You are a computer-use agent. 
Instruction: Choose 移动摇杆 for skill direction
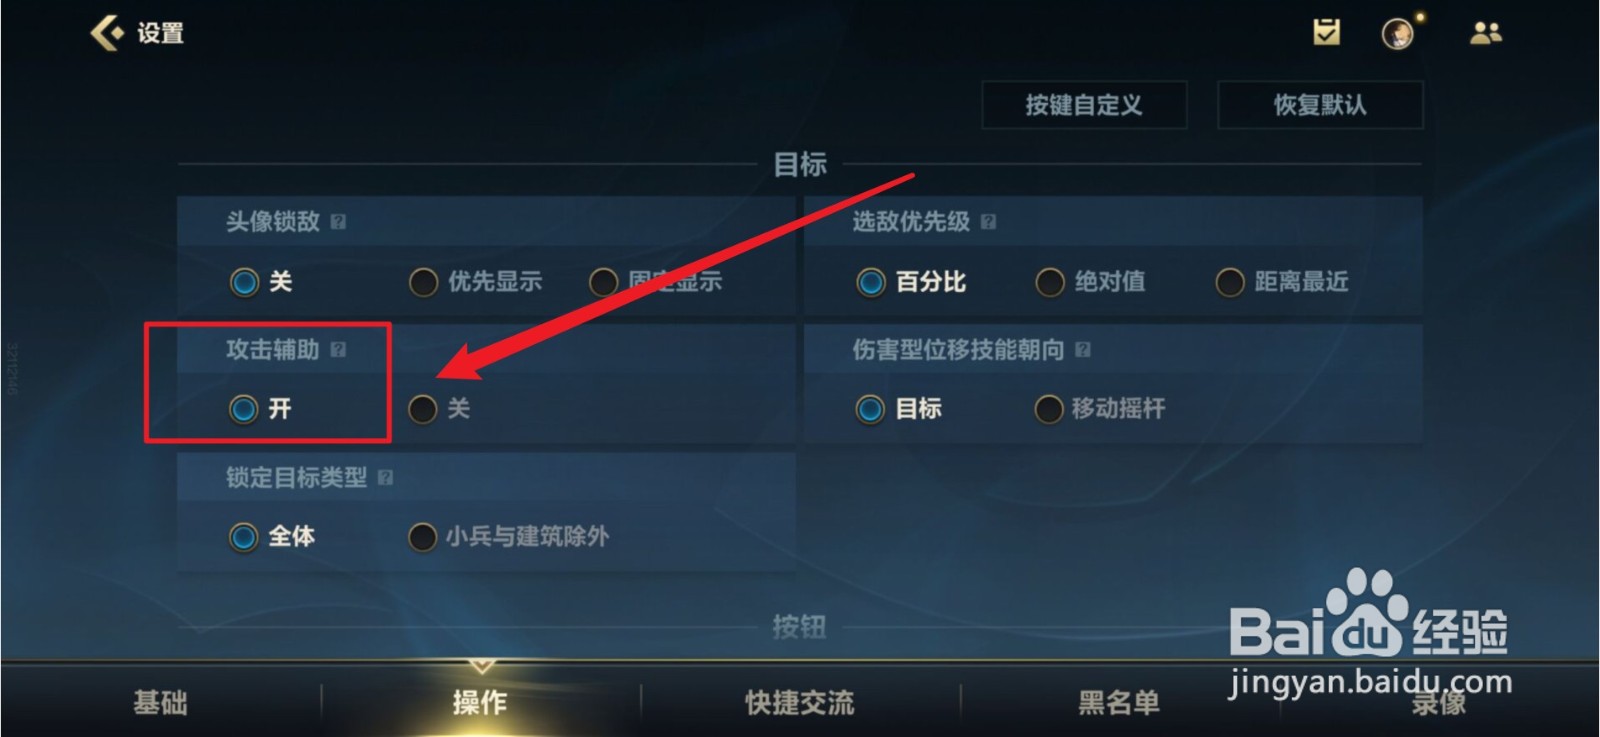pos(1100,408)
